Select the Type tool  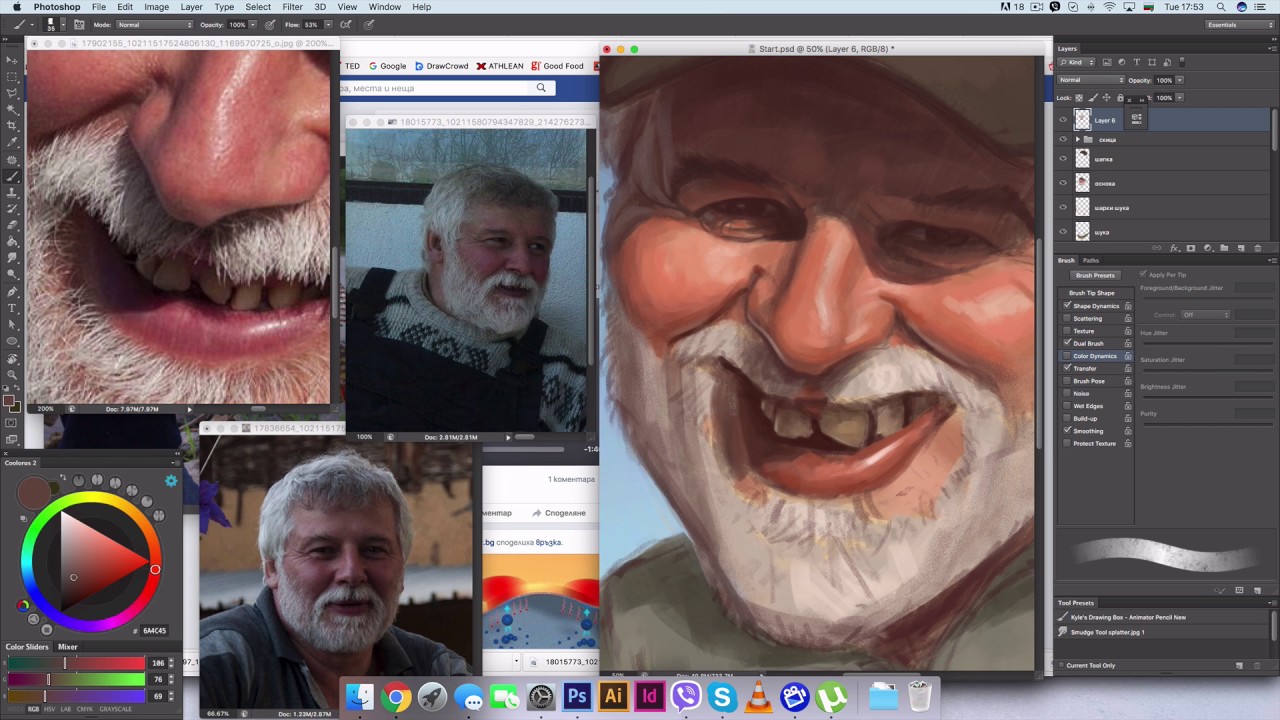(x=12, y=308)
